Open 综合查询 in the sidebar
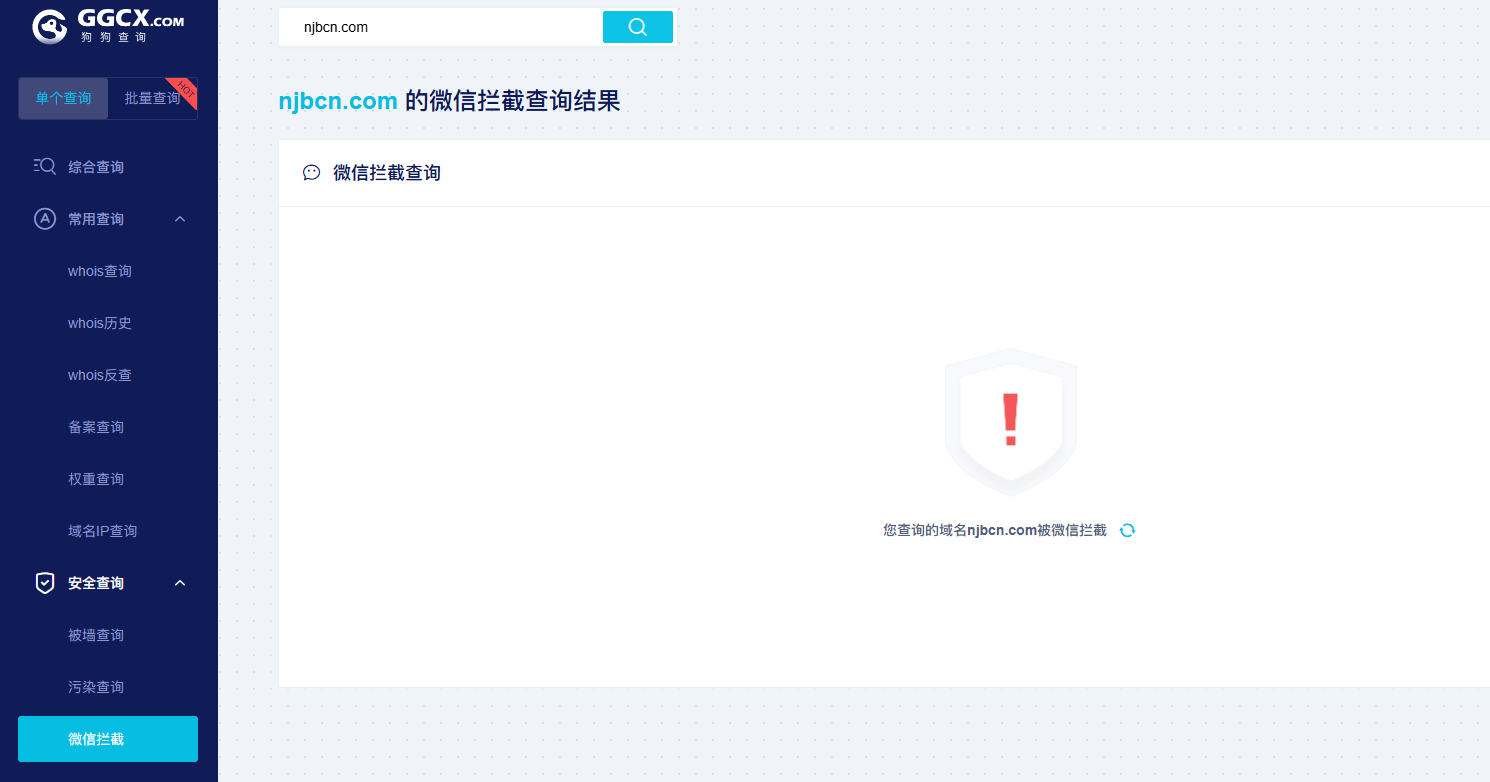The image size is (1490, 782). coord(96,167)
